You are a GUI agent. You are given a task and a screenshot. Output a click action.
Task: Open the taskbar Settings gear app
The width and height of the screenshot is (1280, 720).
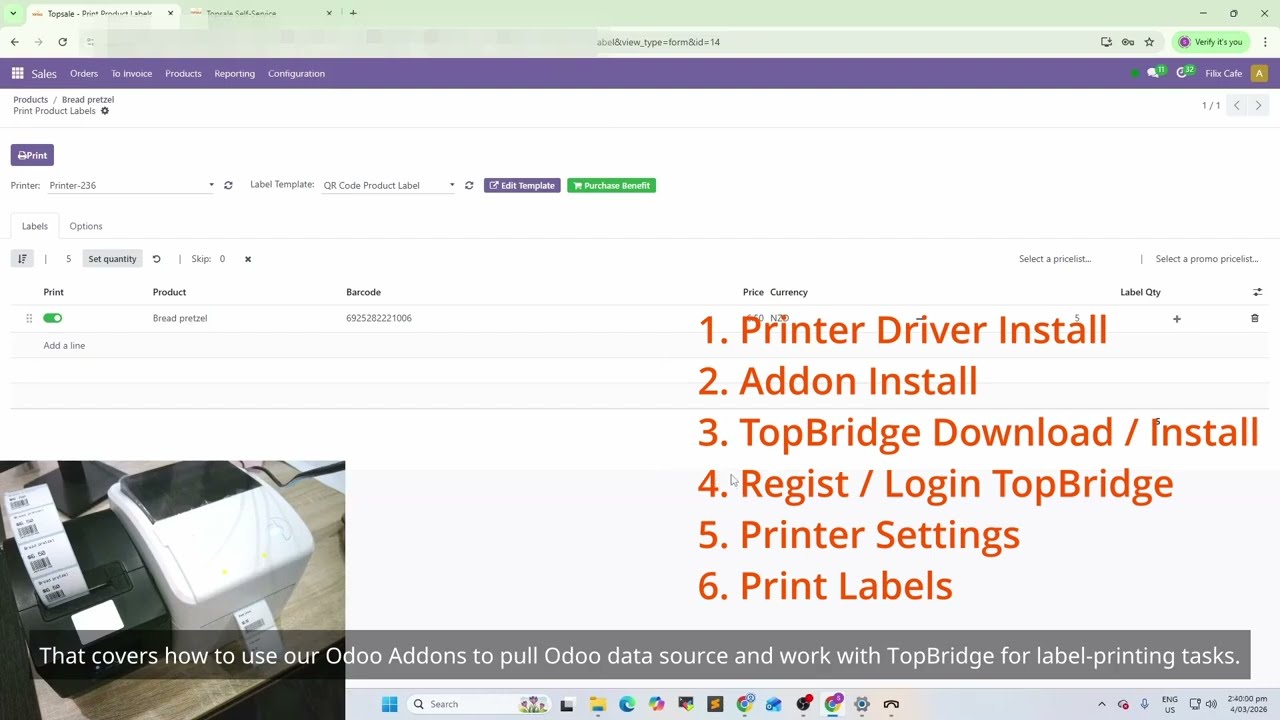click(x=862, y=704)
